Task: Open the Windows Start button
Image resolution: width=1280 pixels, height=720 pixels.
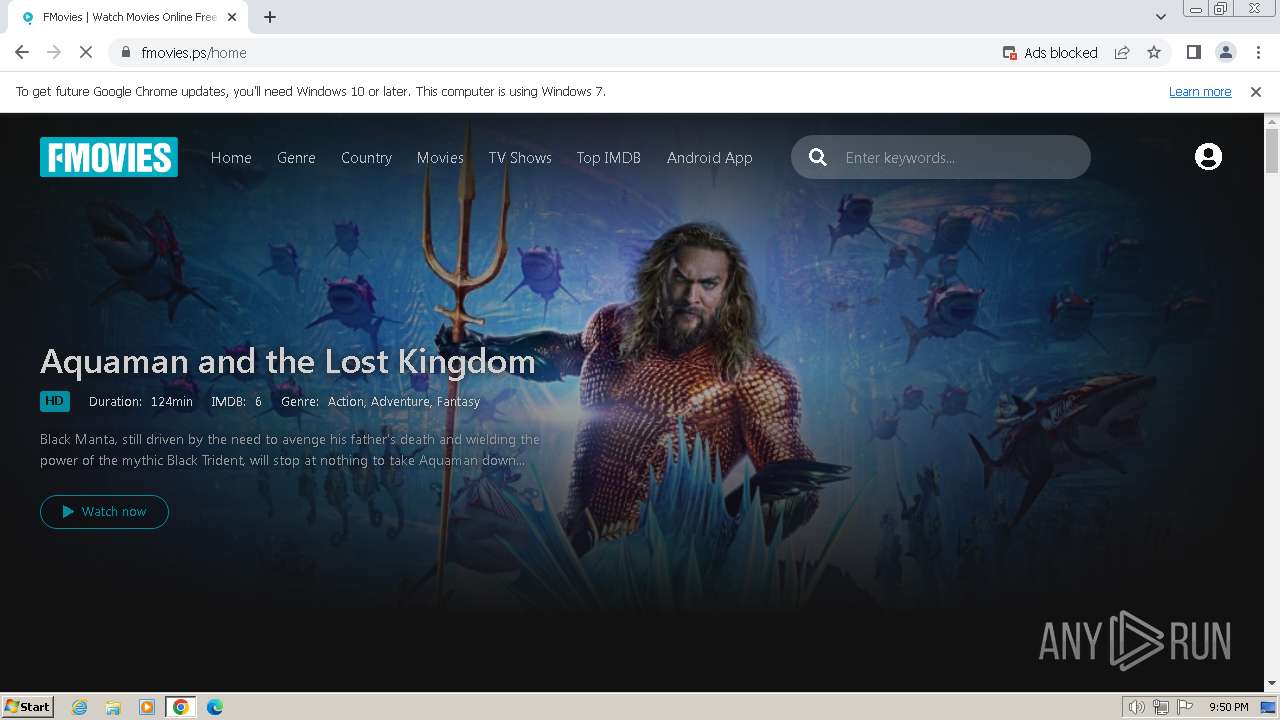Action: 28,706
